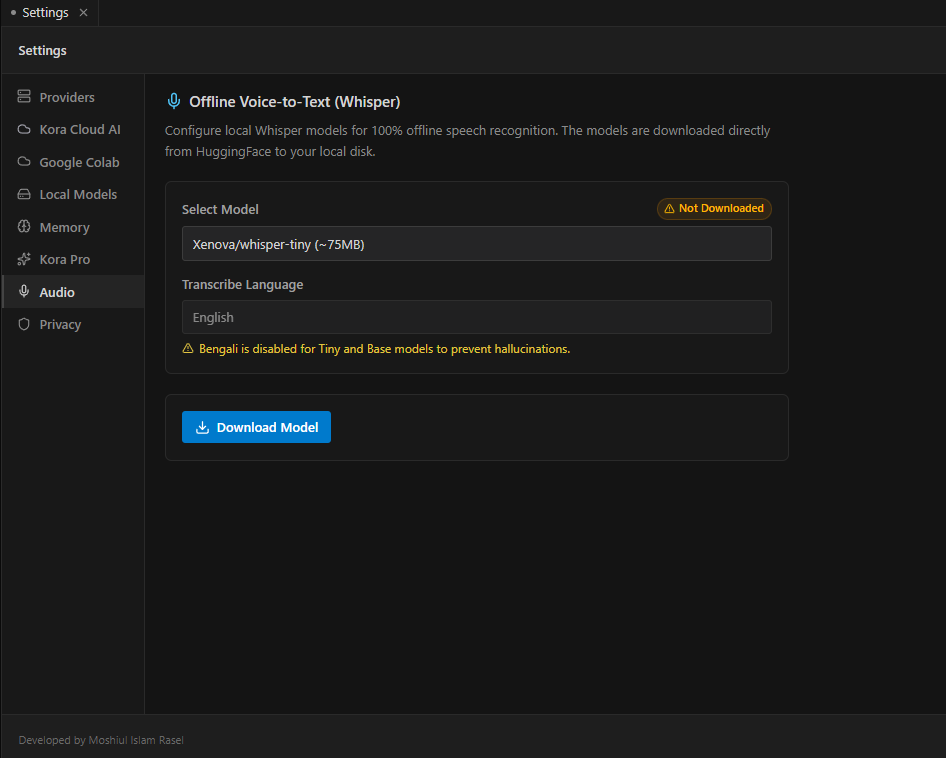The width and height of the screenshot is (946, 758).
Task: Open the Transcribe Language dropdown
Action: (x=477, y=317)
